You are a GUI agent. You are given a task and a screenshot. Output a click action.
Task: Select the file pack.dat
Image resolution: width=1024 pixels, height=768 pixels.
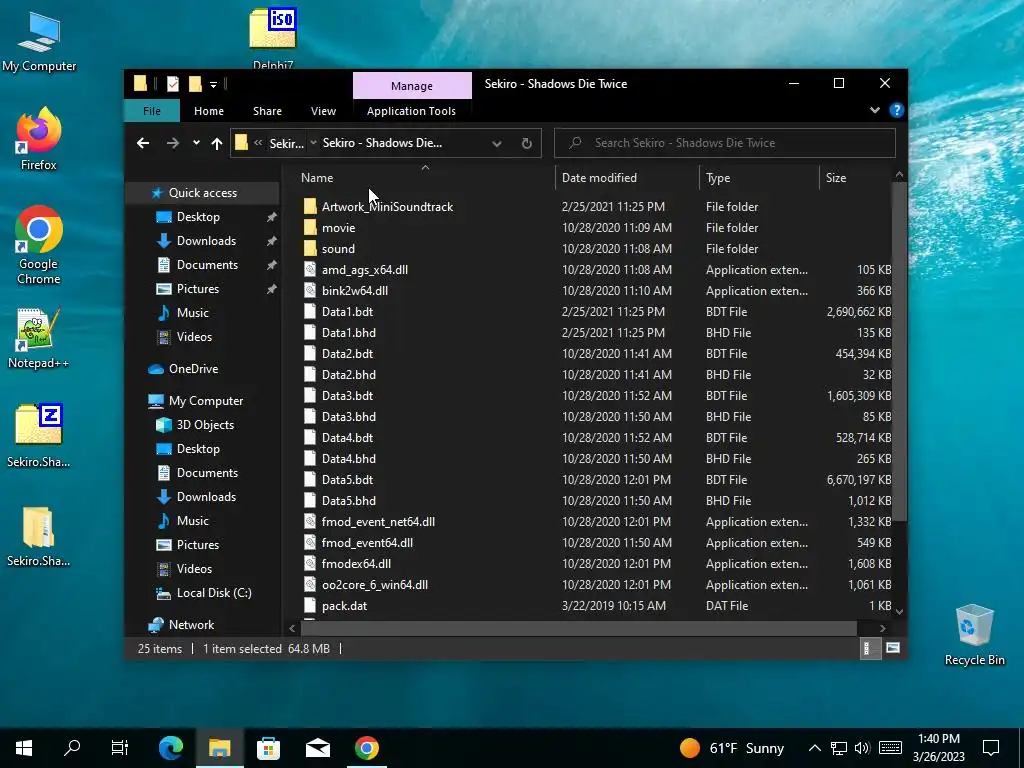point(344,605)
